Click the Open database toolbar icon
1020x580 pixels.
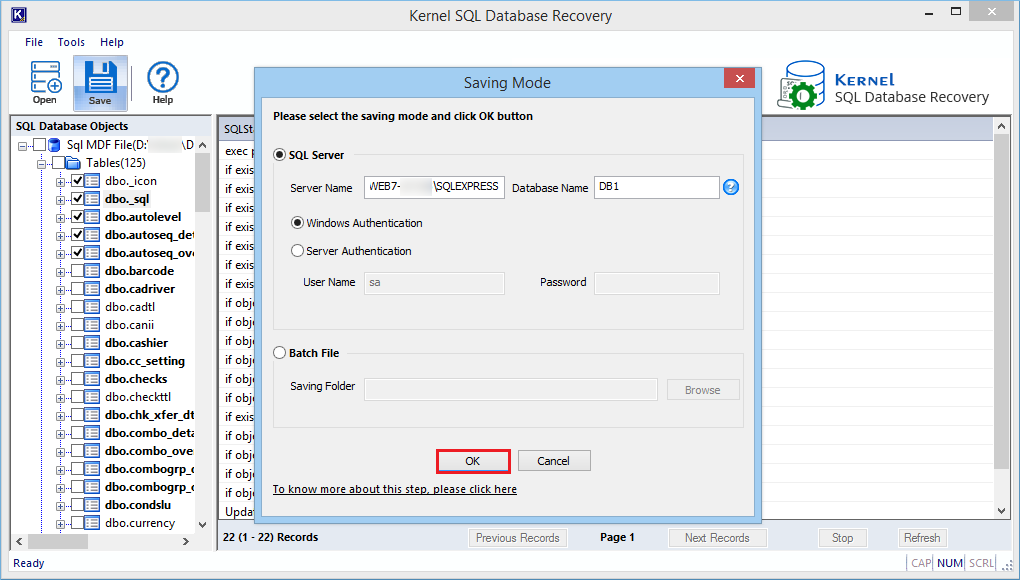tap(45, 77)
